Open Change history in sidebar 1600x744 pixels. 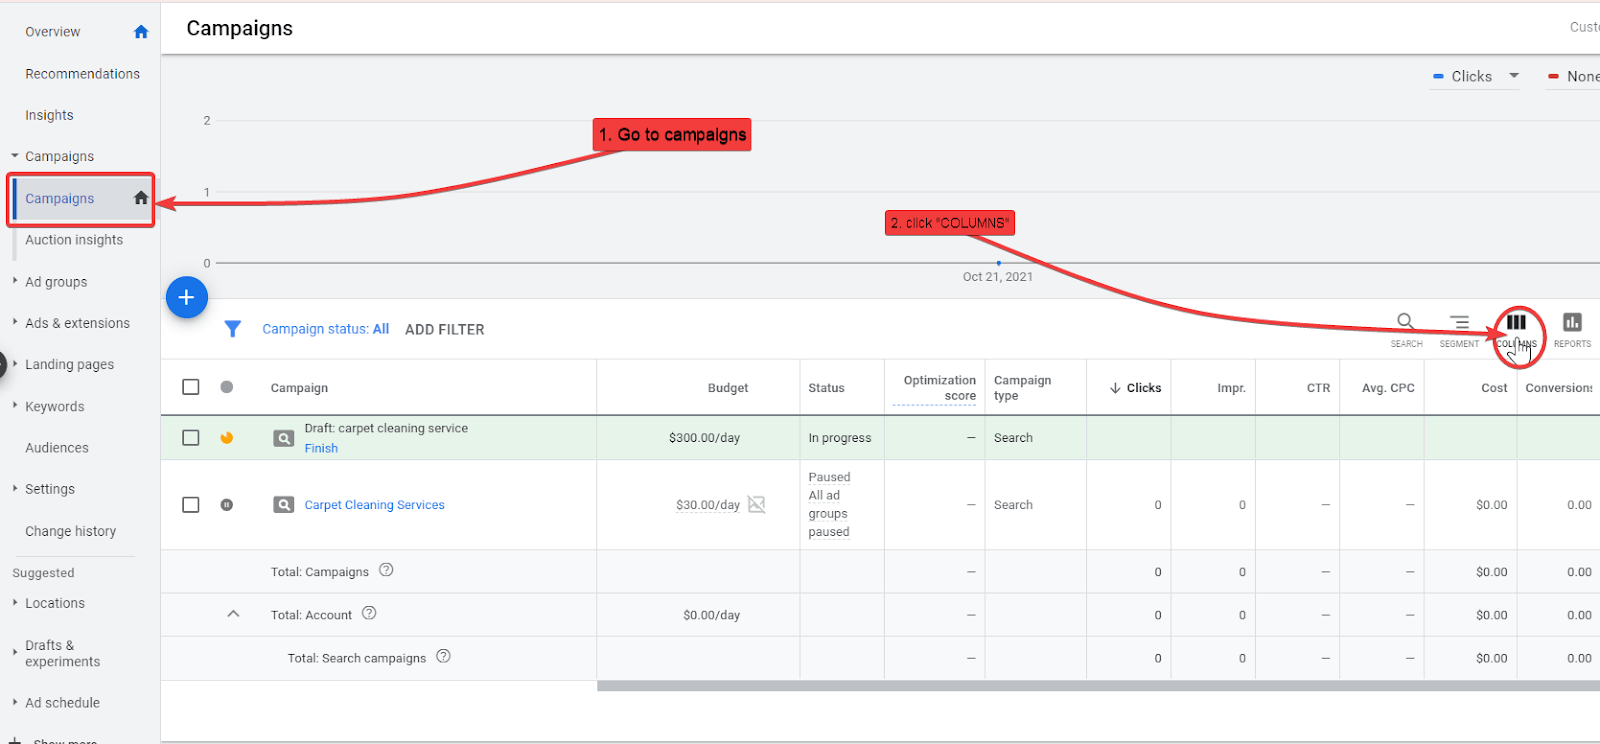[x=71, y=531]
